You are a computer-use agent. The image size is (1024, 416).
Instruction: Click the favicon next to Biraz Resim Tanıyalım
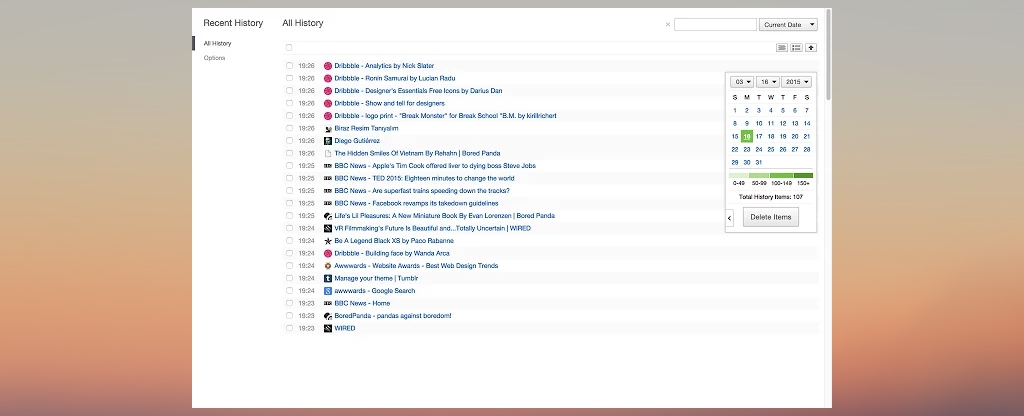(x=328, y=129)
